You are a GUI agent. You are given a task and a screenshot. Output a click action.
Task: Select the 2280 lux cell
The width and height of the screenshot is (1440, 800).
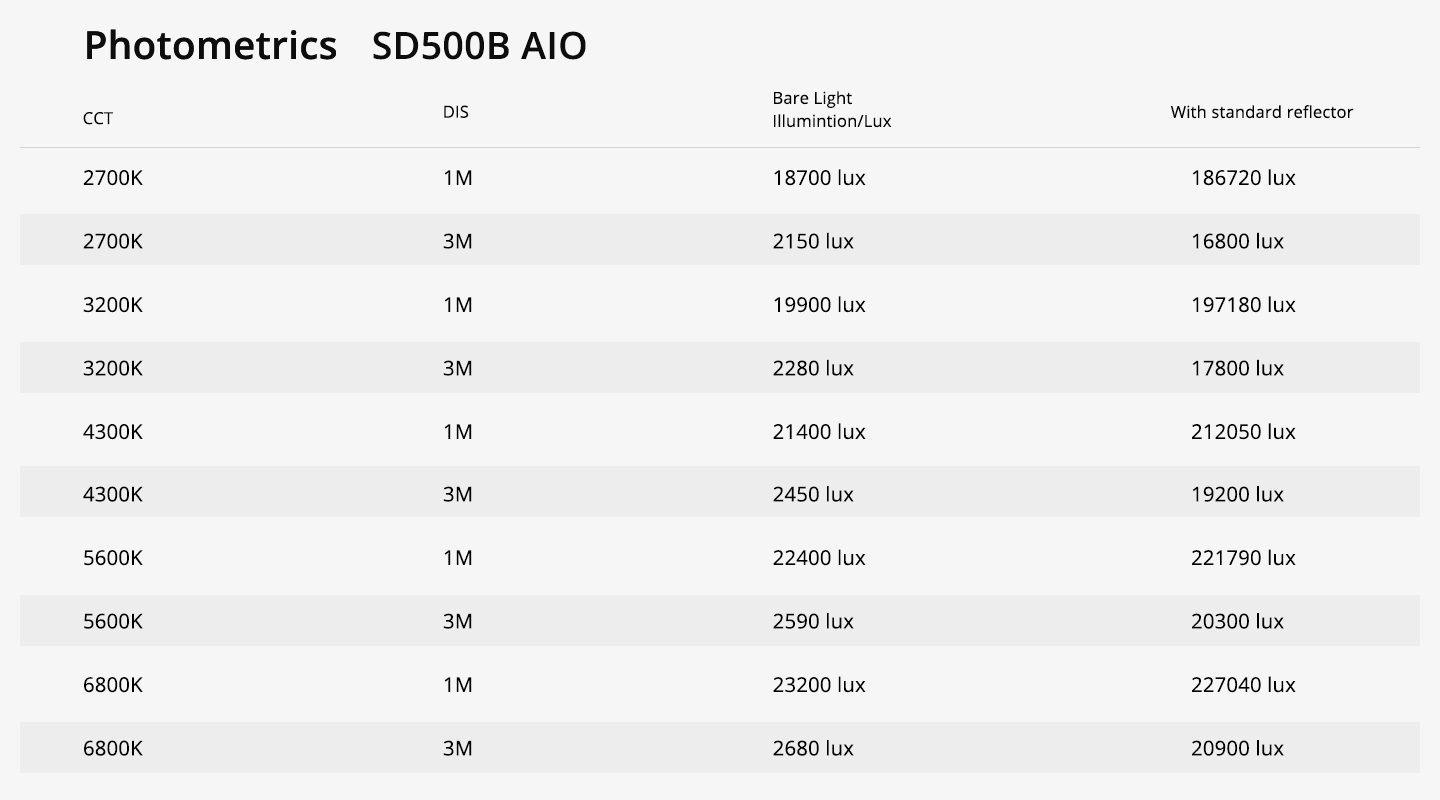point(813,368)
